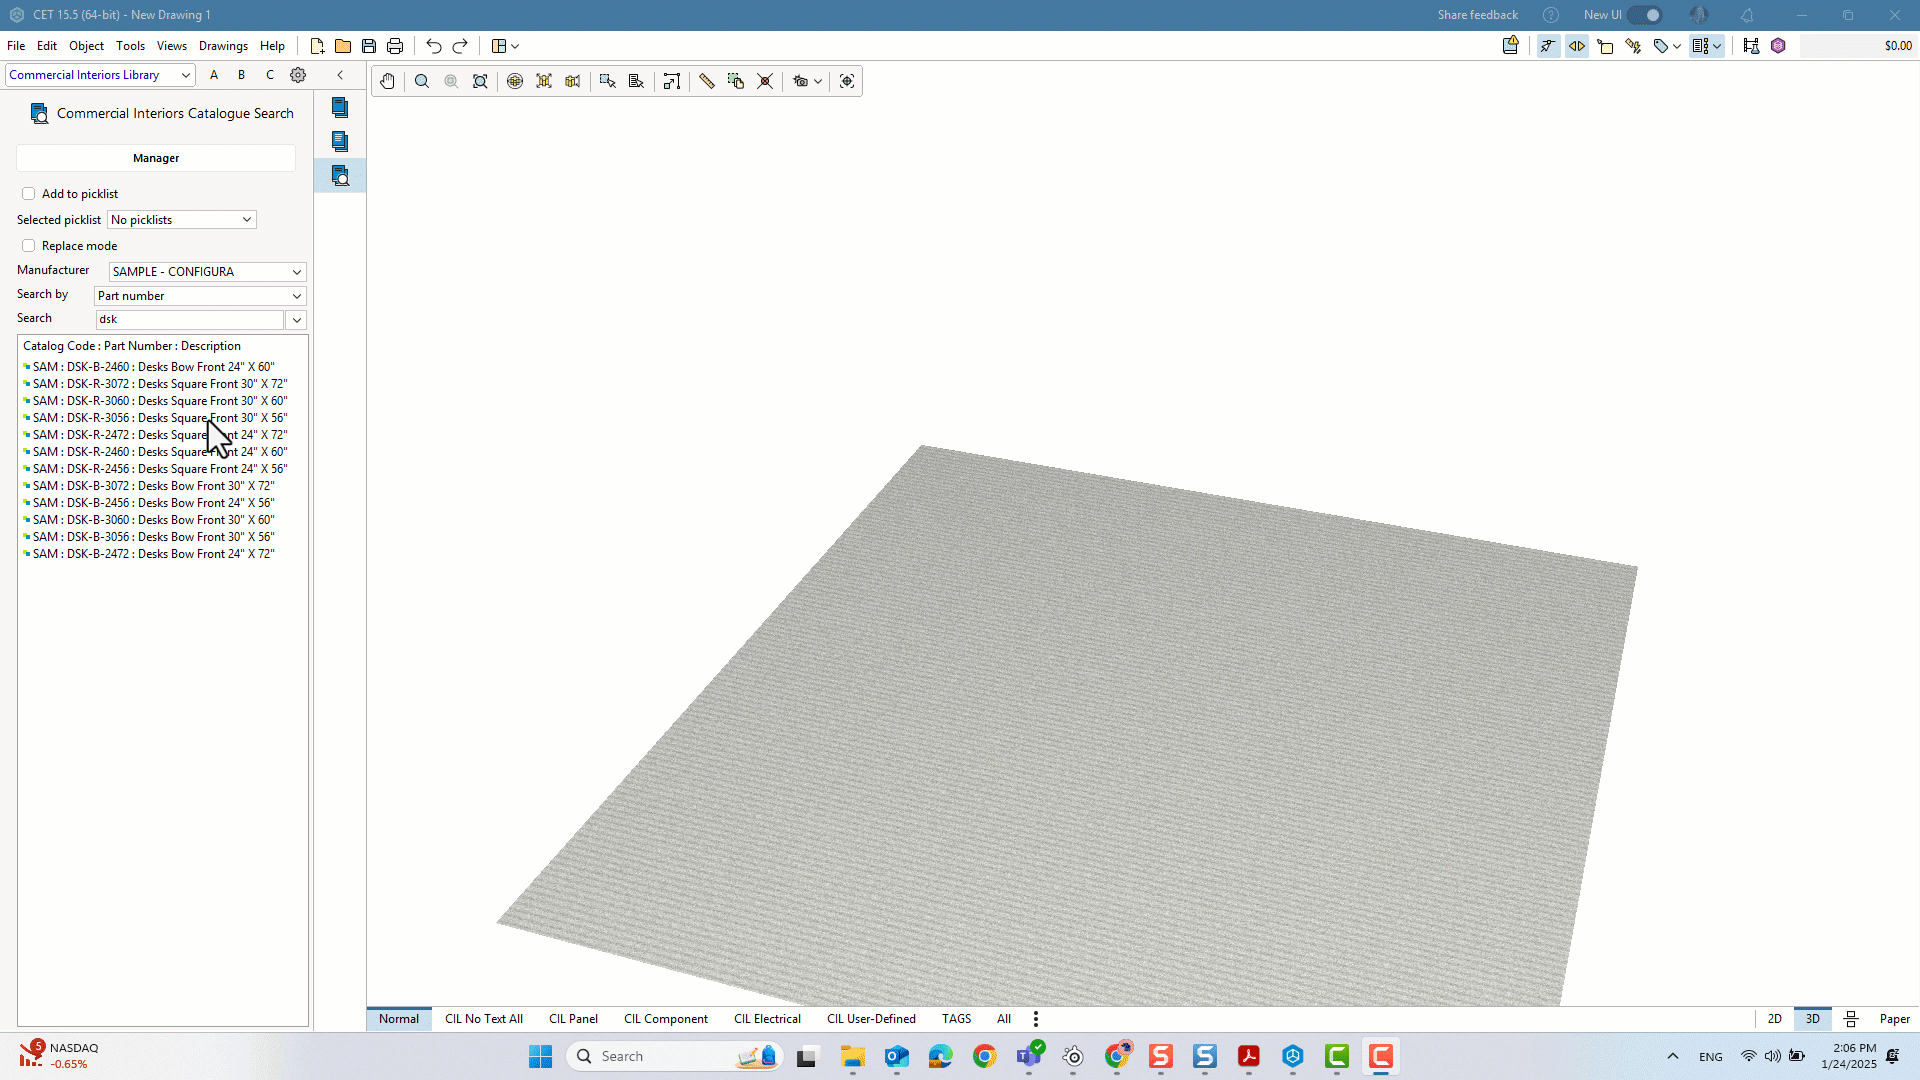This screenshot has height=1080, width=1920.
Task: Select the Pan hand tool
Action: point(388,81)
